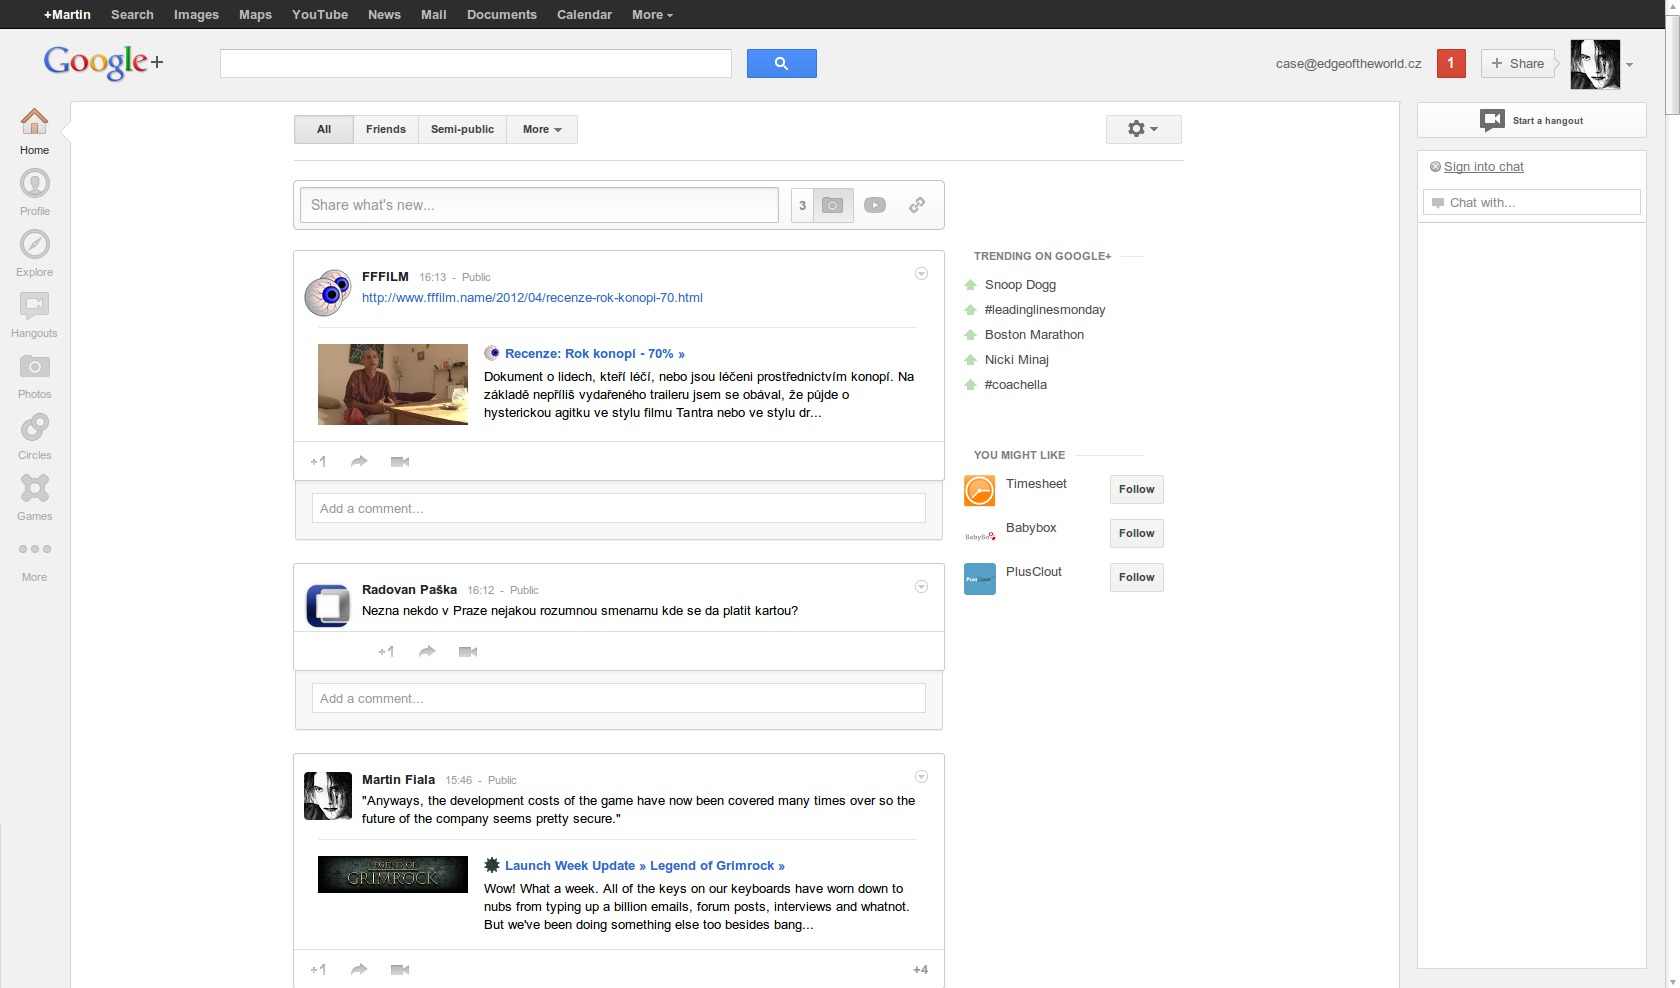Screen dimensions: 1680x988
Task: Open Radovan Paška's avatar picture
Action: pos(328,605)
